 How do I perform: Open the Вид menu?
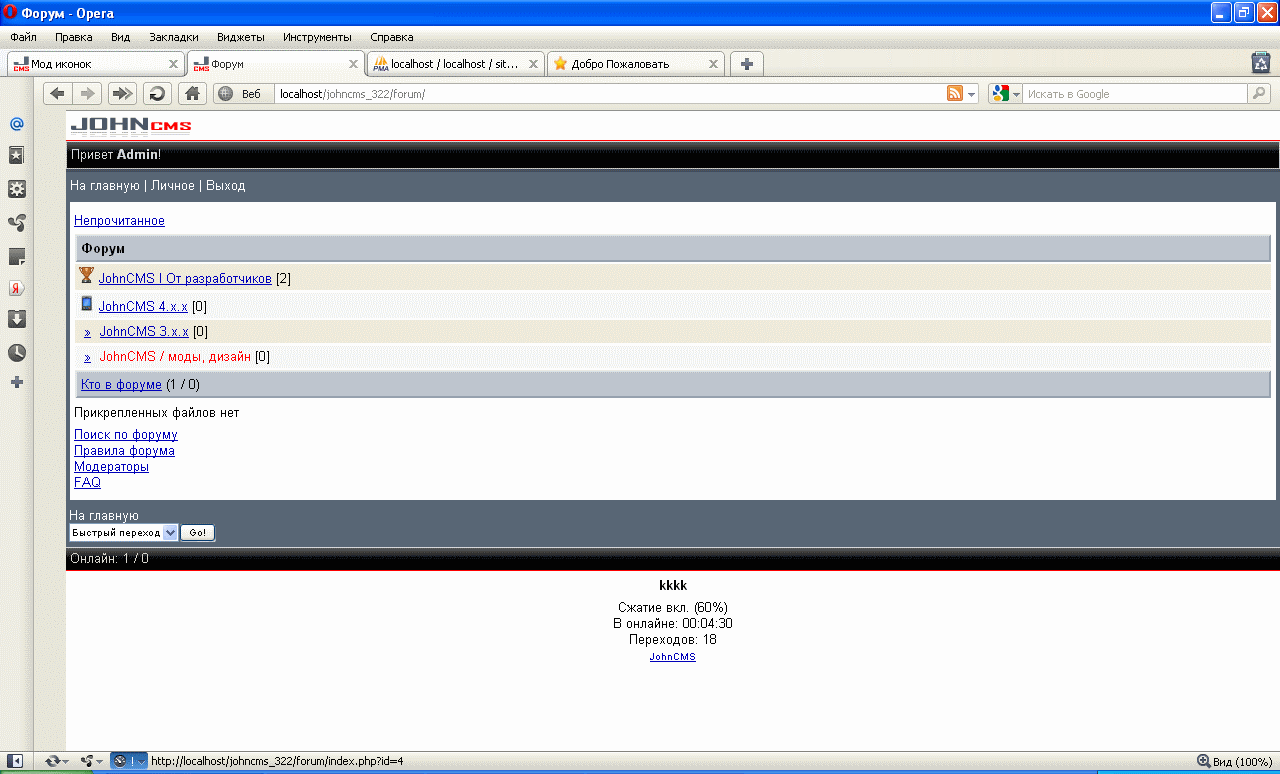(x=120, y=37)
